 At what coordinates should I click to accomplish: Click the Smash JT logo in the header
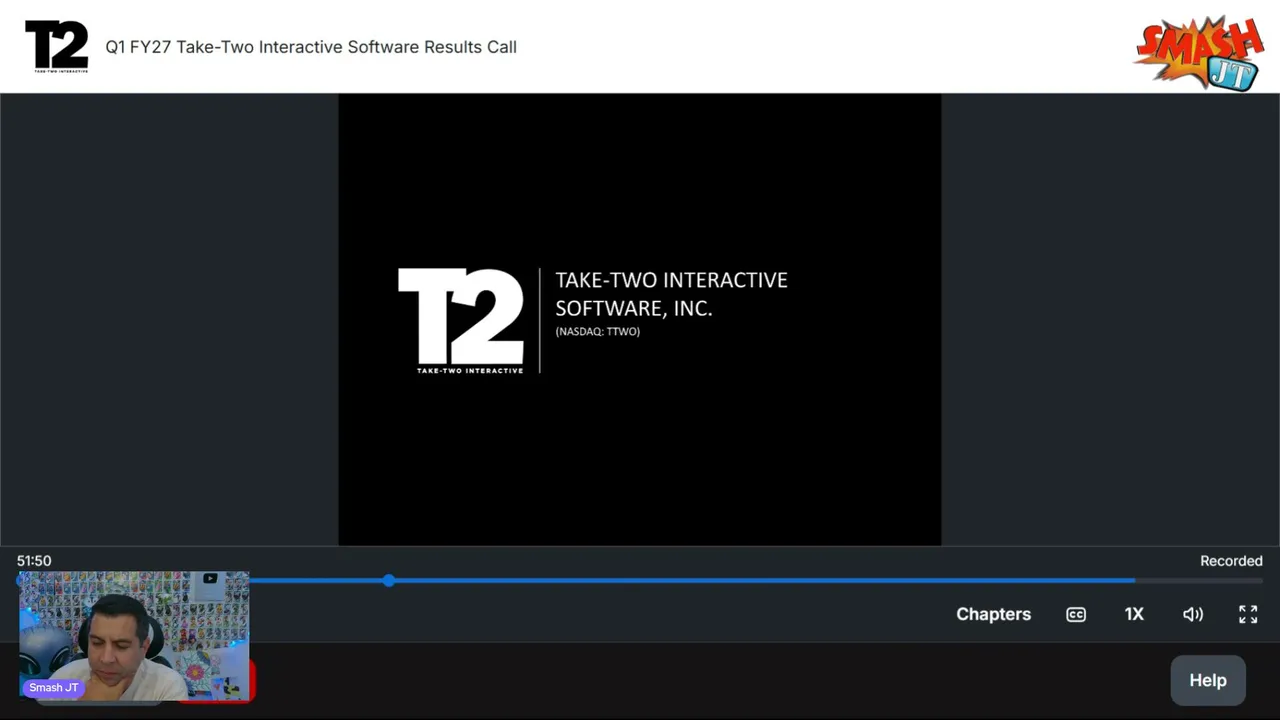click(x=1199, y=52)
